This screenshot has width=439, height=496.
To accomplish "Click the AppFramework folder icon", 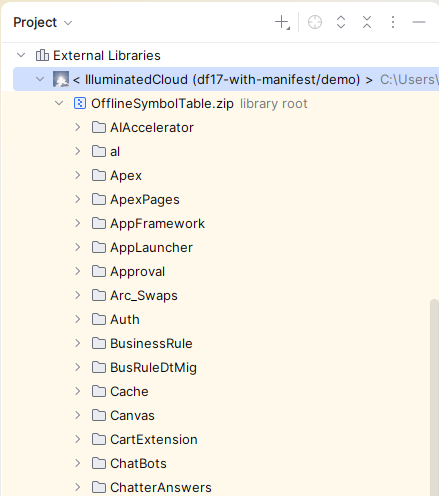I will 99,223.
